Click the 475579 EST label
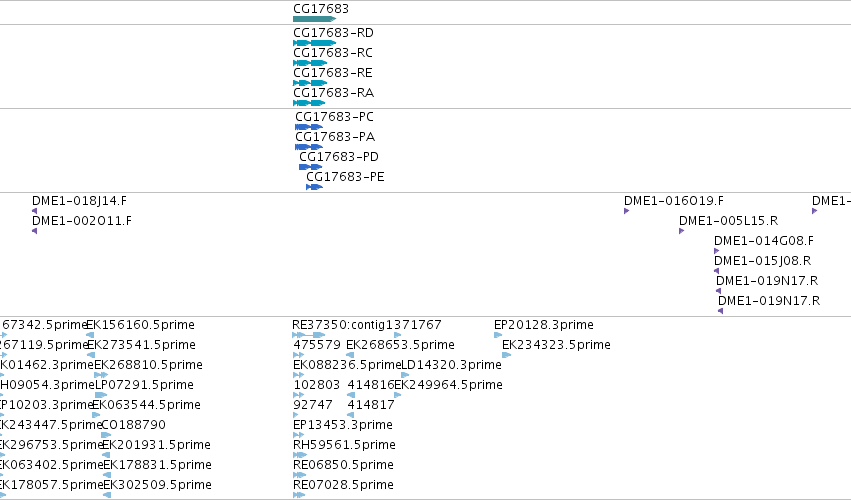 317,345
